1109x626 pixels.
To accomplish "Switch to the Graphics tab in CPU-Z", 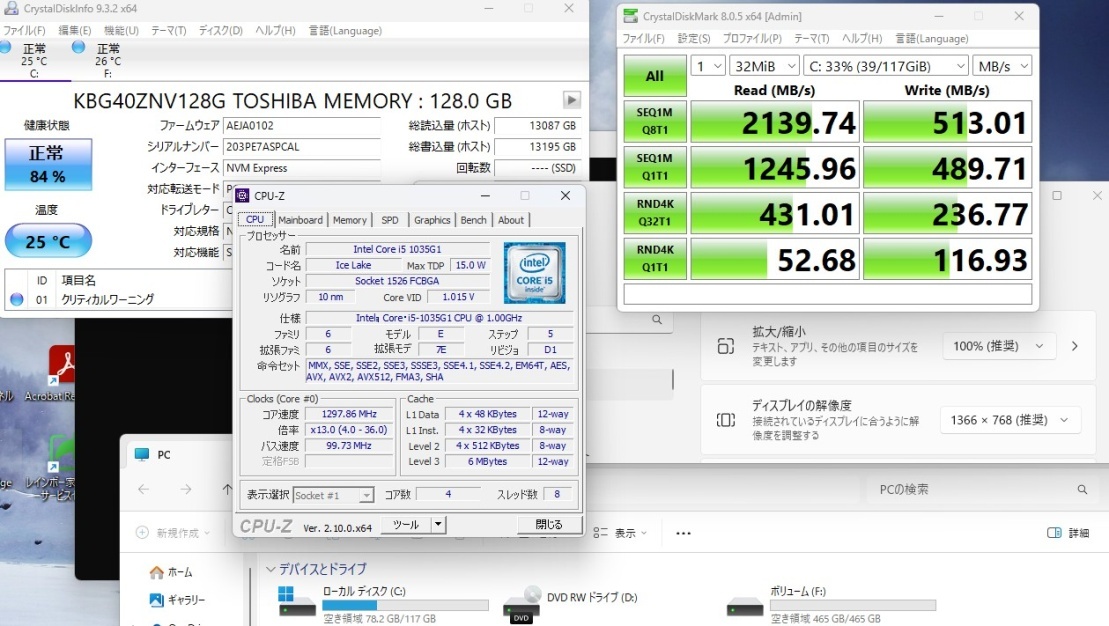I will (432, 220).
